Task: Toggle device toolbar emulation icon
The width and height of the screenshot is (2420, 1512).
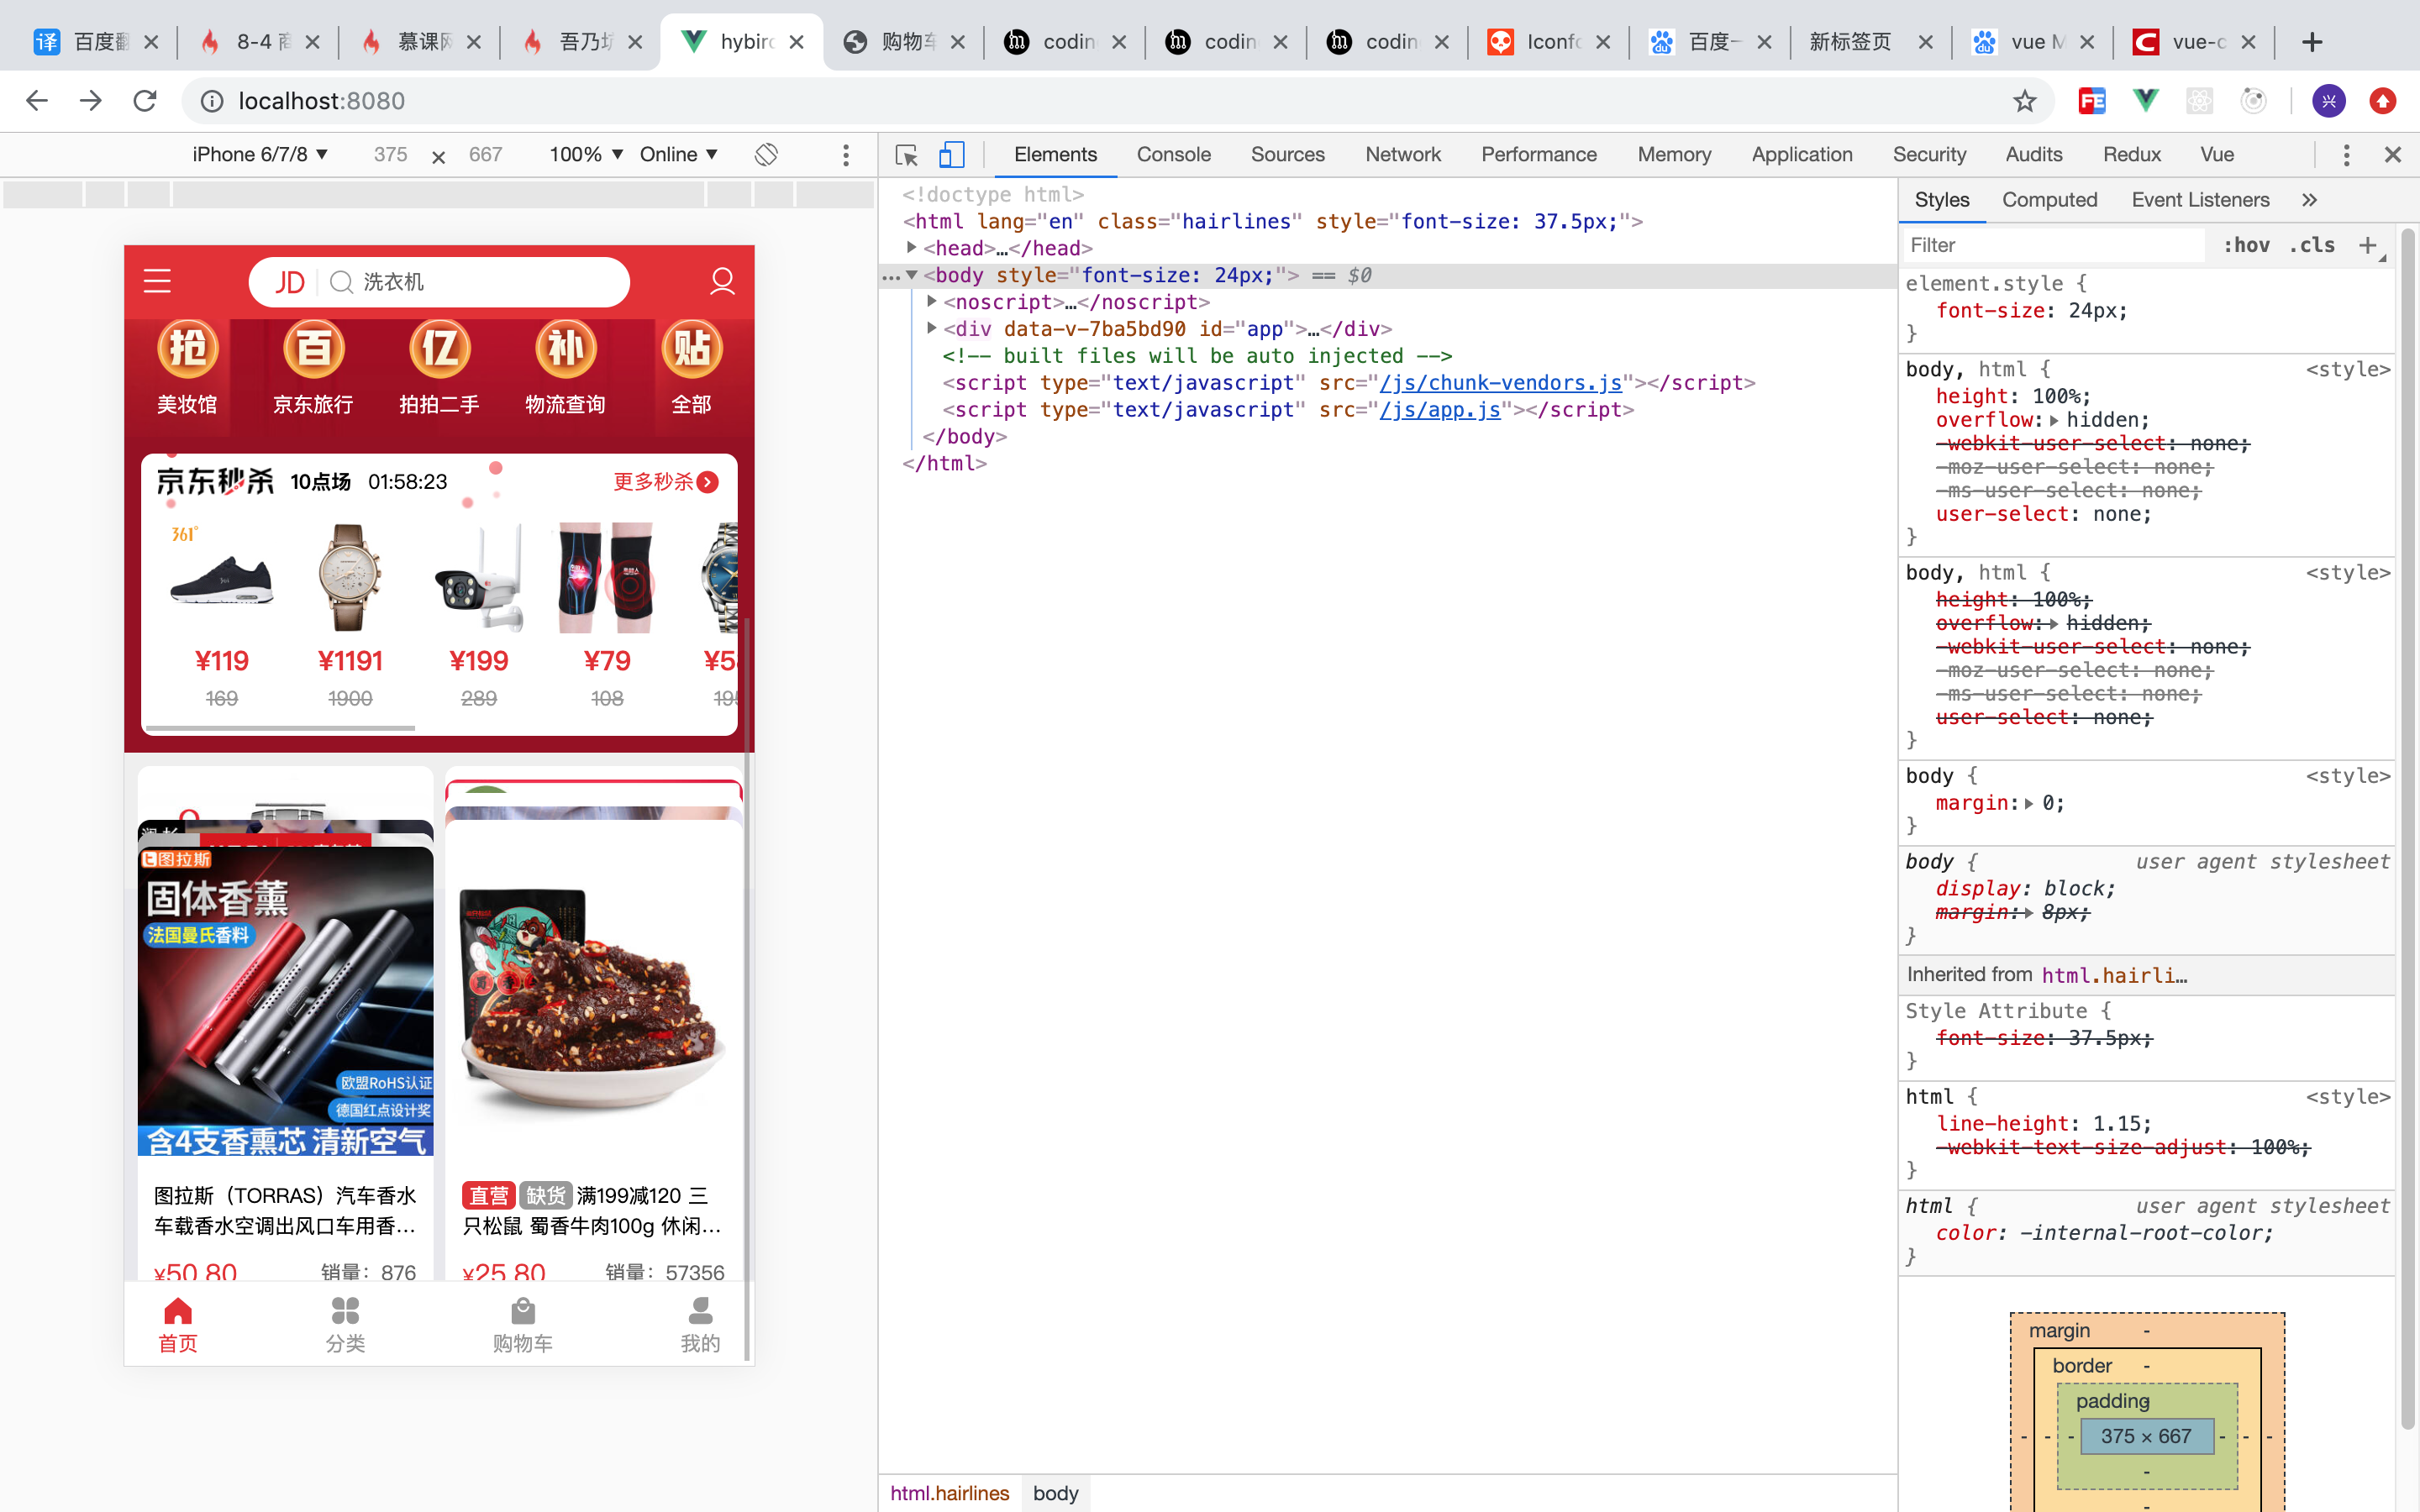Action: click(x=951, y=153)
